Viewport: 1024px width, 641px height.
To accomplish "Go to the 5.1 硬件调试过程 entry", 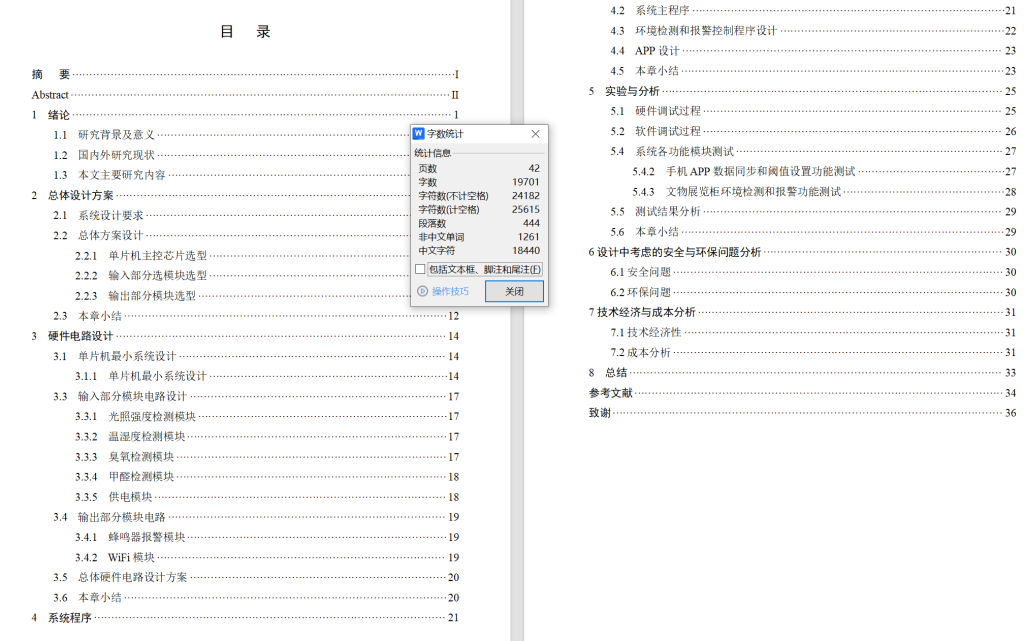I will pos(667,111).
